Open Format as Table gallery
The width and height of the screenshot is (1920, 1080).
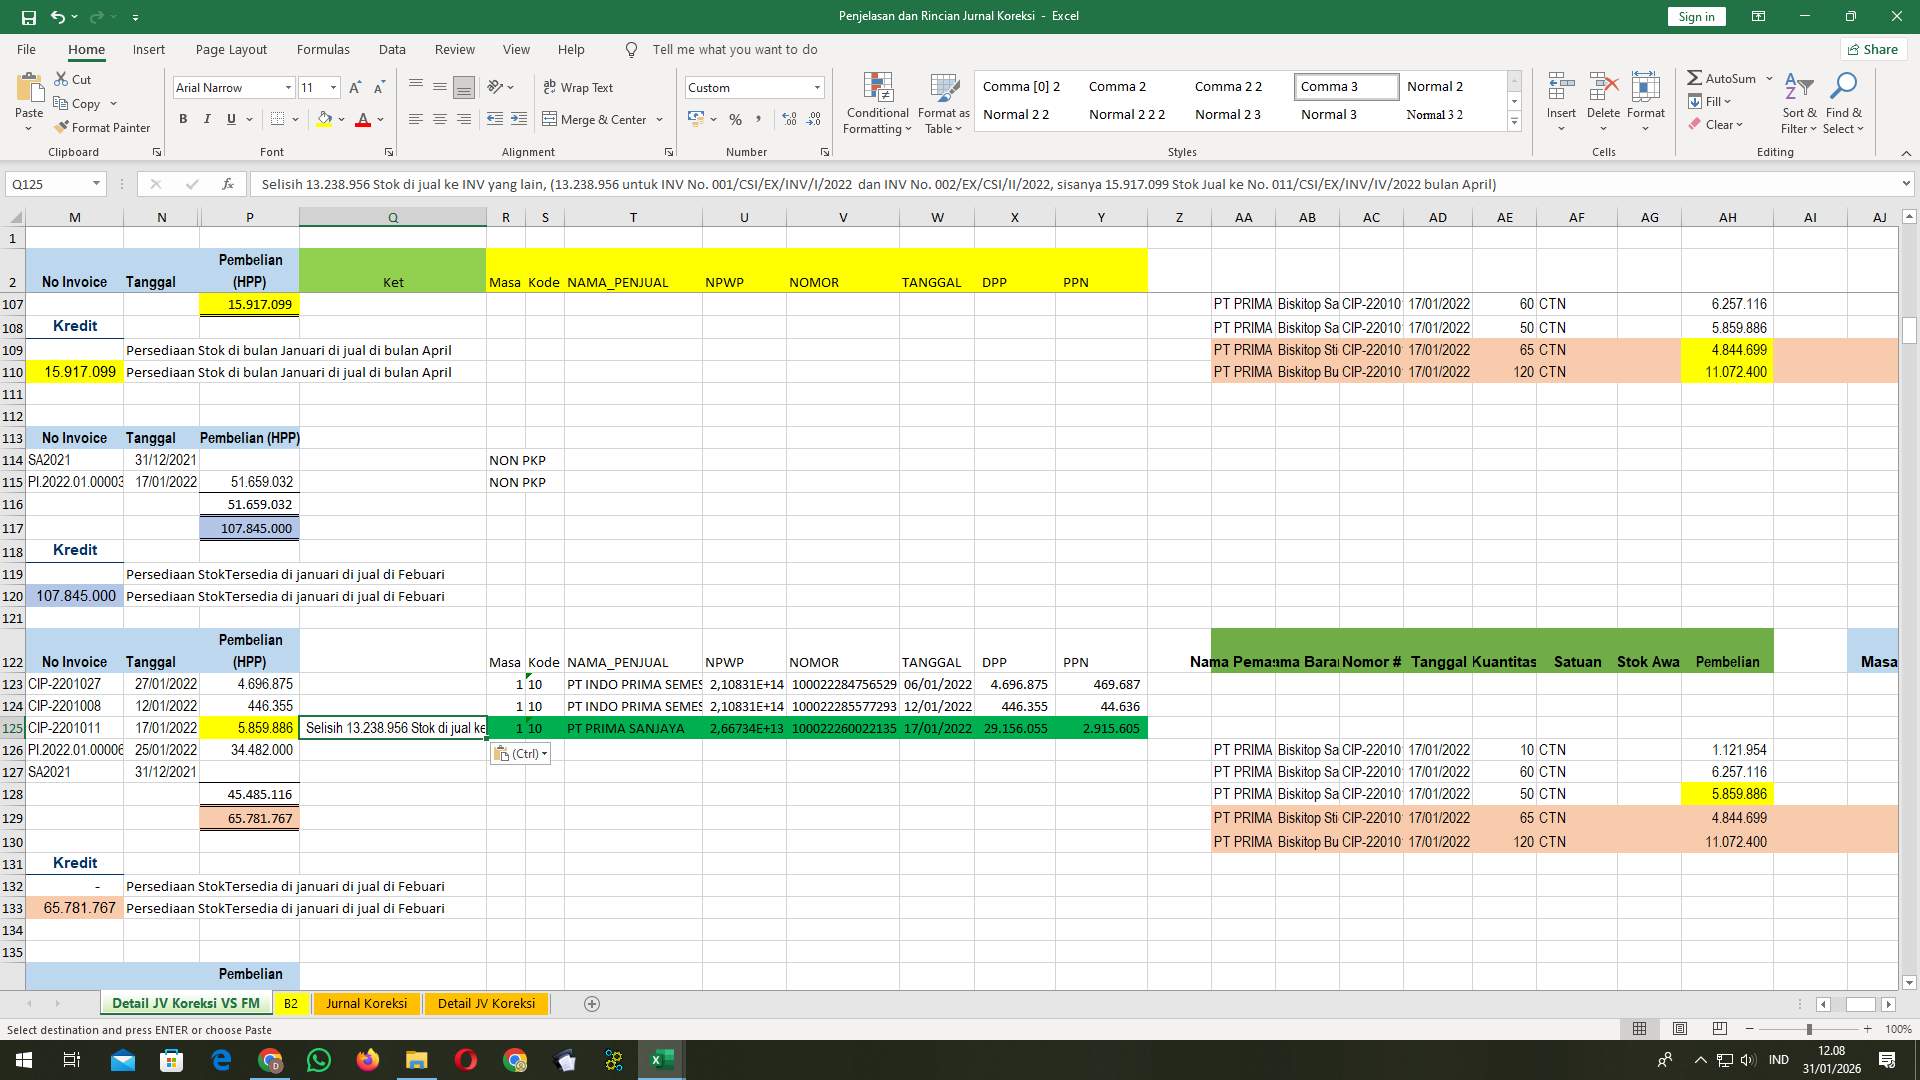tap(941, 103)
